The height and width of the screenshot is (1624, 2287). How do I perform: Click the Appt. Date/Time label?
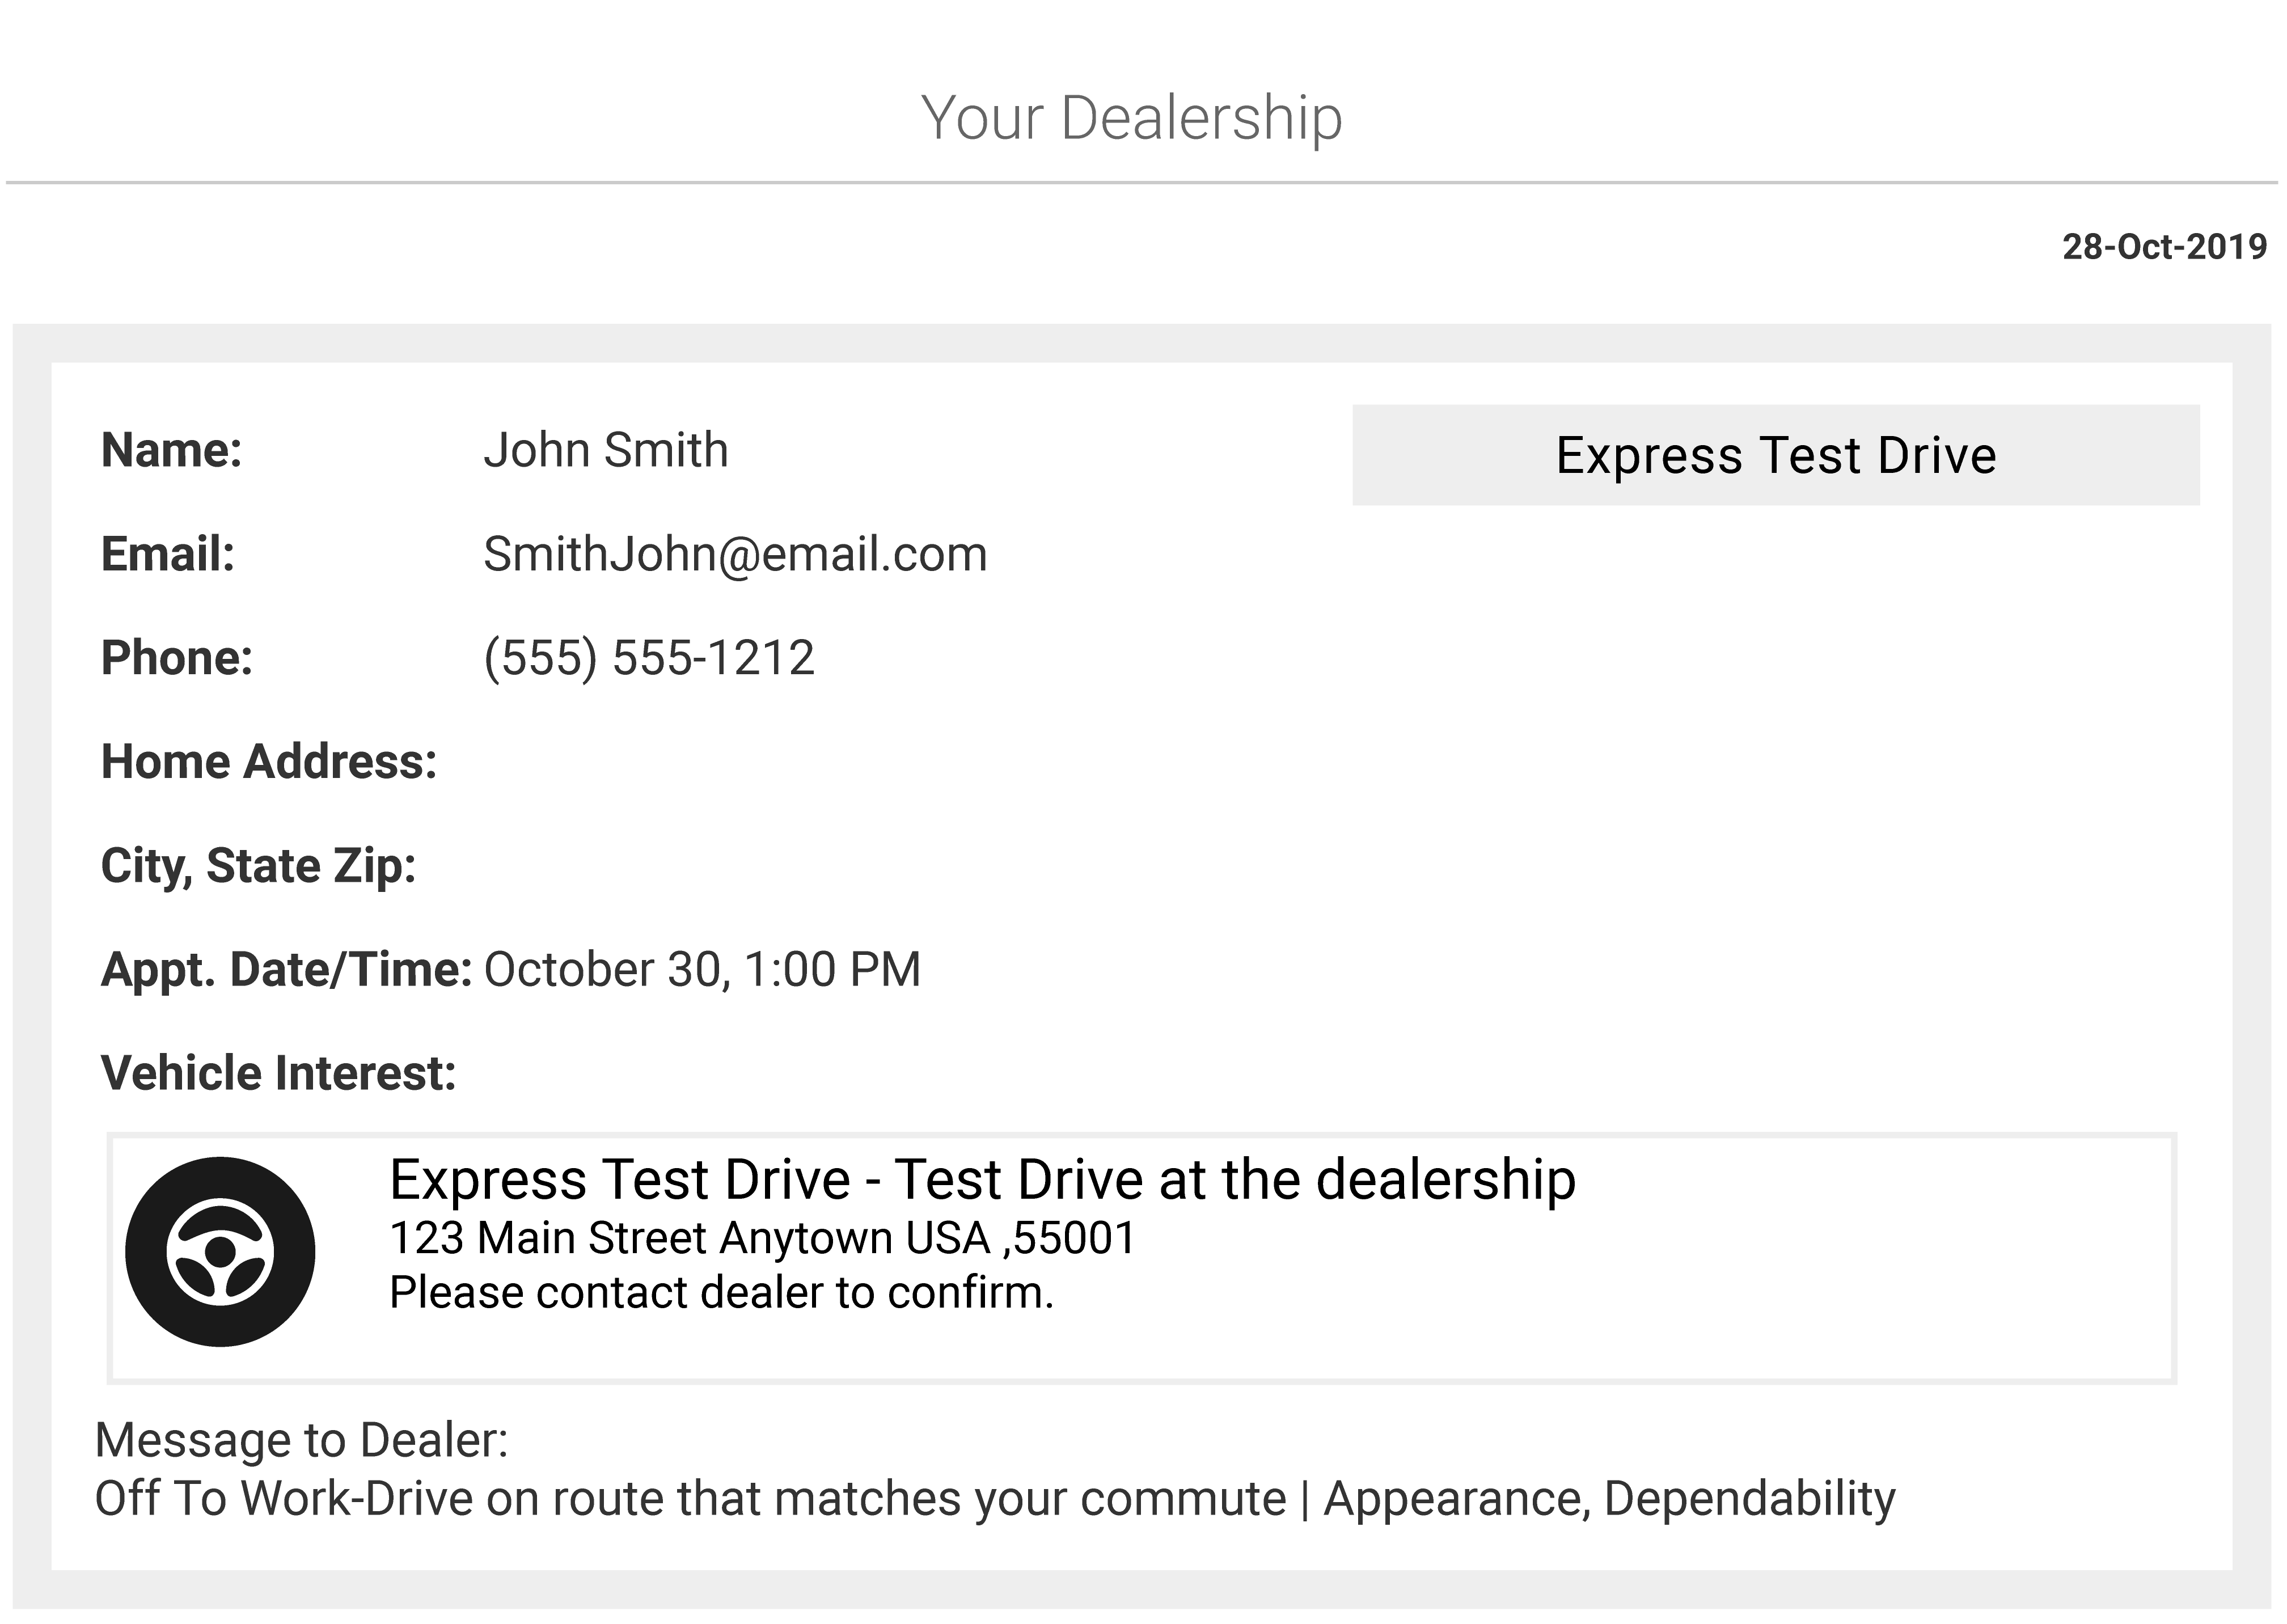click(x=286, y=970)
